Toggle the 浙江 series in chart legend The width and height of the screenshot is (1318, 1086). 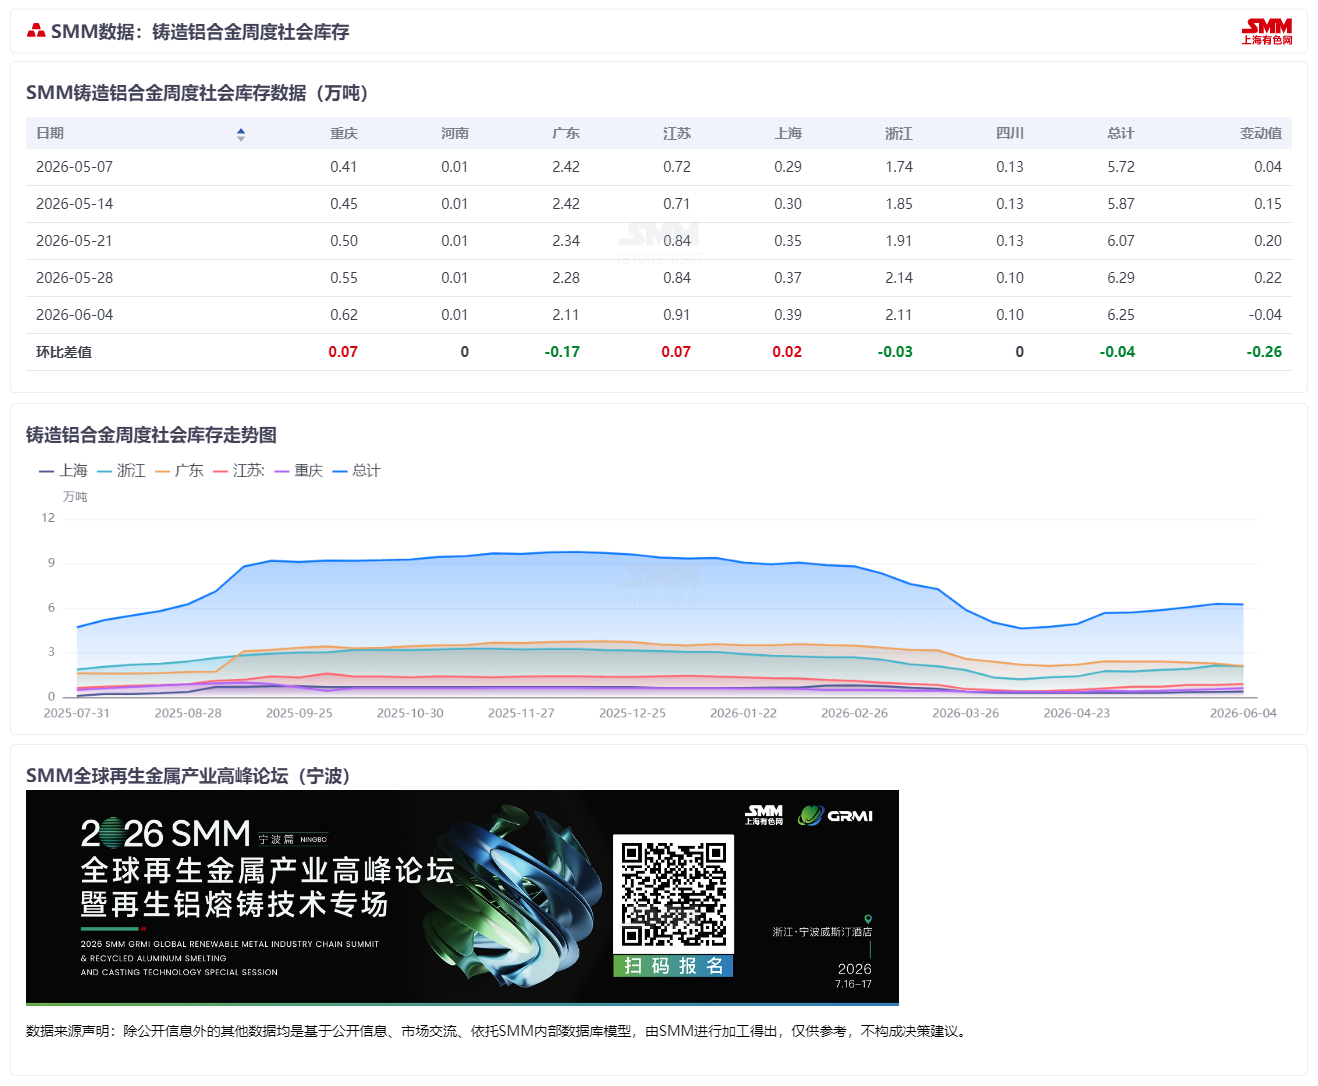(122, 470)
